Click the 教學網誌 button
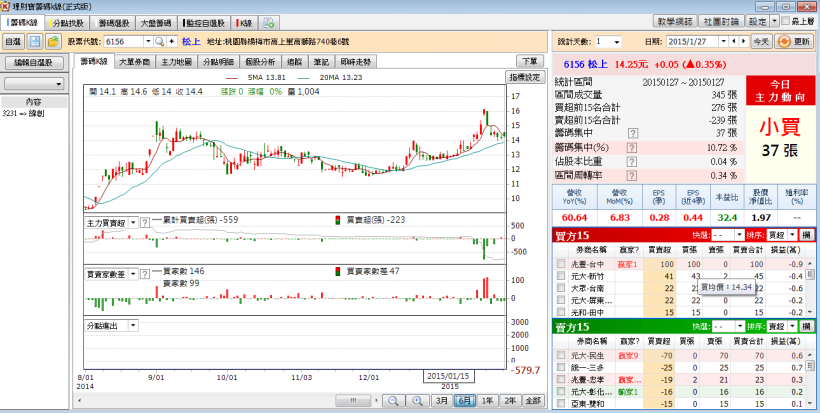This screenshot has height=413, width=820. 675,21
